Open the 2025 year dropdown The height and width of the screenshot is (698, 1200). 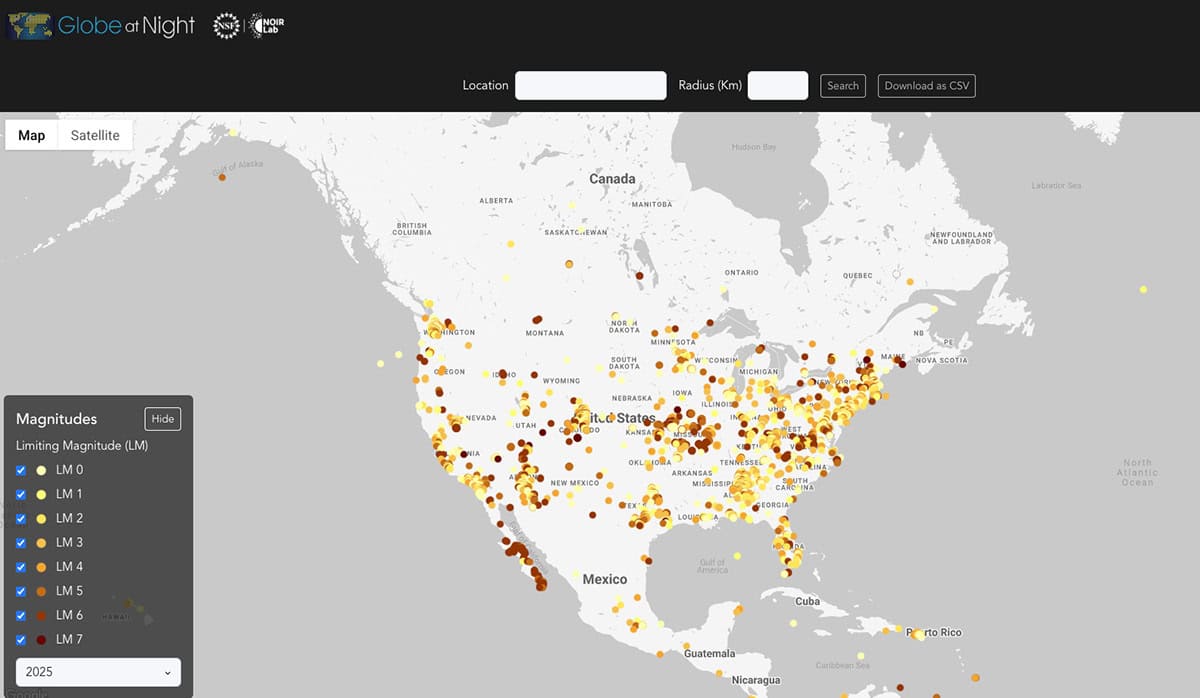[98, 672]
